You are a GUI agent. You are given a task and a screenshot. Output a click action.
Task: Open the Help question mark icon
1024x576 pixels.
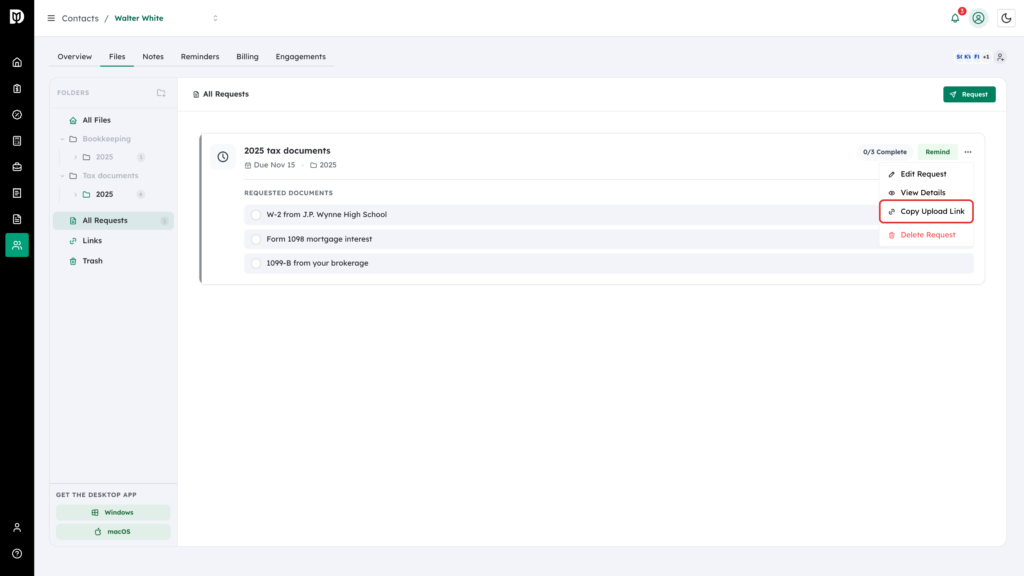point(17,554)
